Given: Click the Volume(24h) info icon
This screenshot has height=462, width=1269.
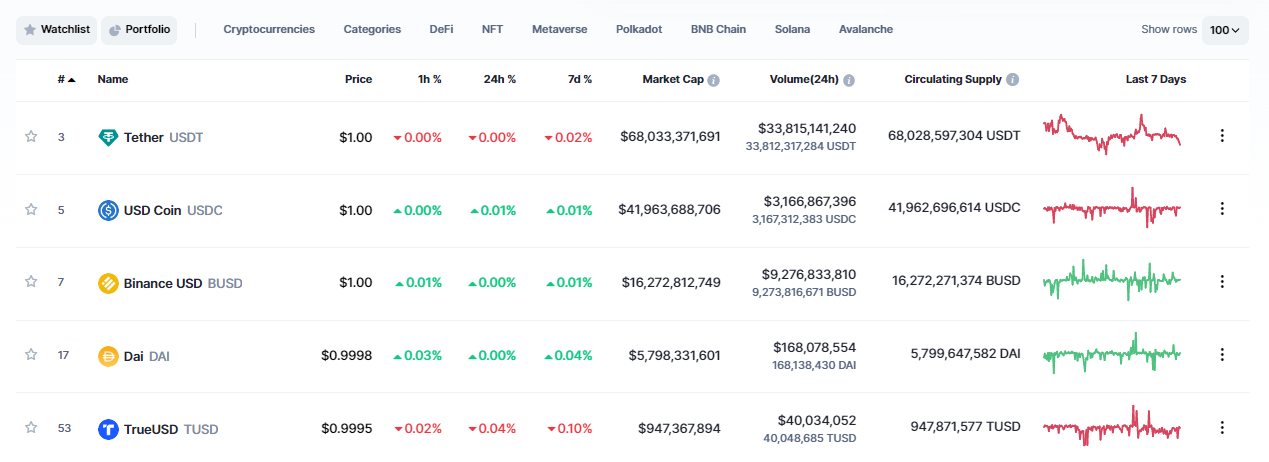Looking at the screenshot, I should pyautogui.click(x=849, y=80).
